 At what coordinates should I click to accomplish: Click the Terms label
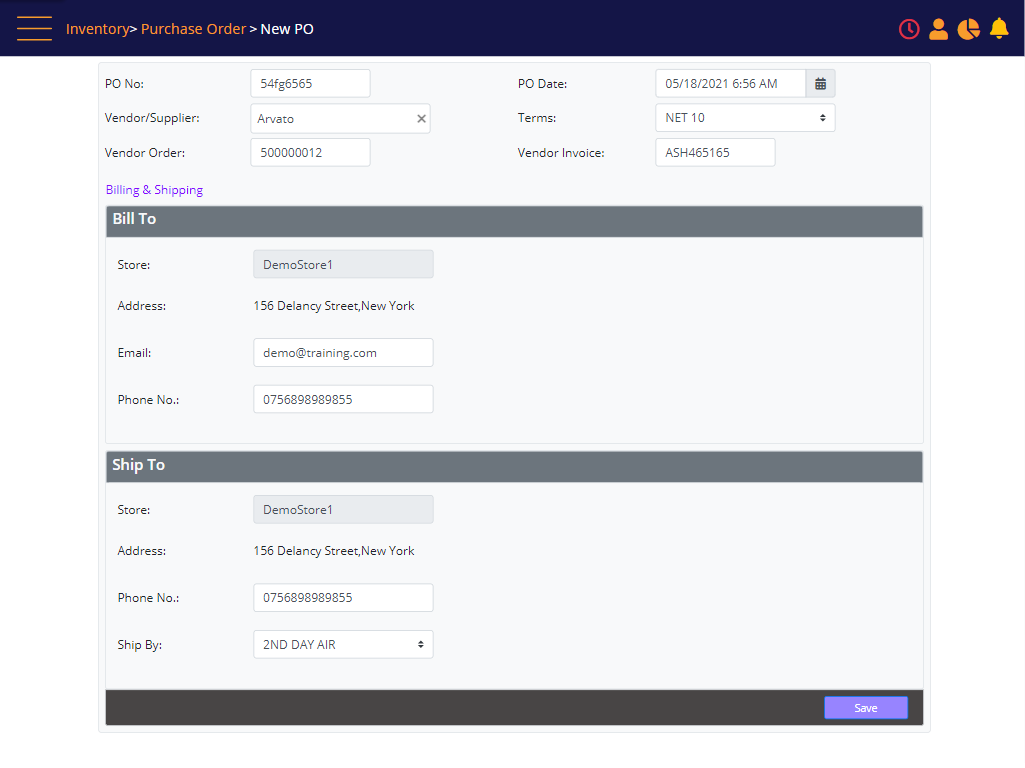pyautogui.click(x=537, y=118)
